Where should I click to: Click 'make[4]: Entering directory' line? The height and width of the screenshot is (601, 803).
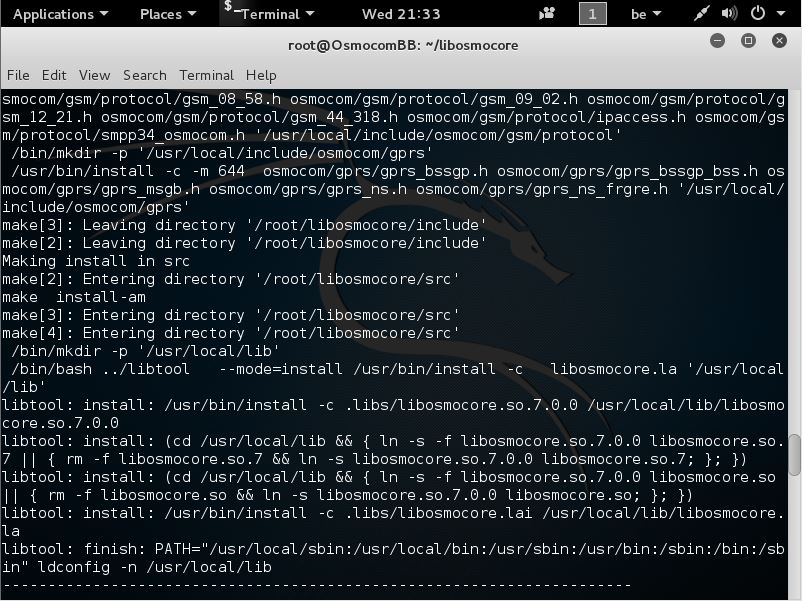coord(230,333)
